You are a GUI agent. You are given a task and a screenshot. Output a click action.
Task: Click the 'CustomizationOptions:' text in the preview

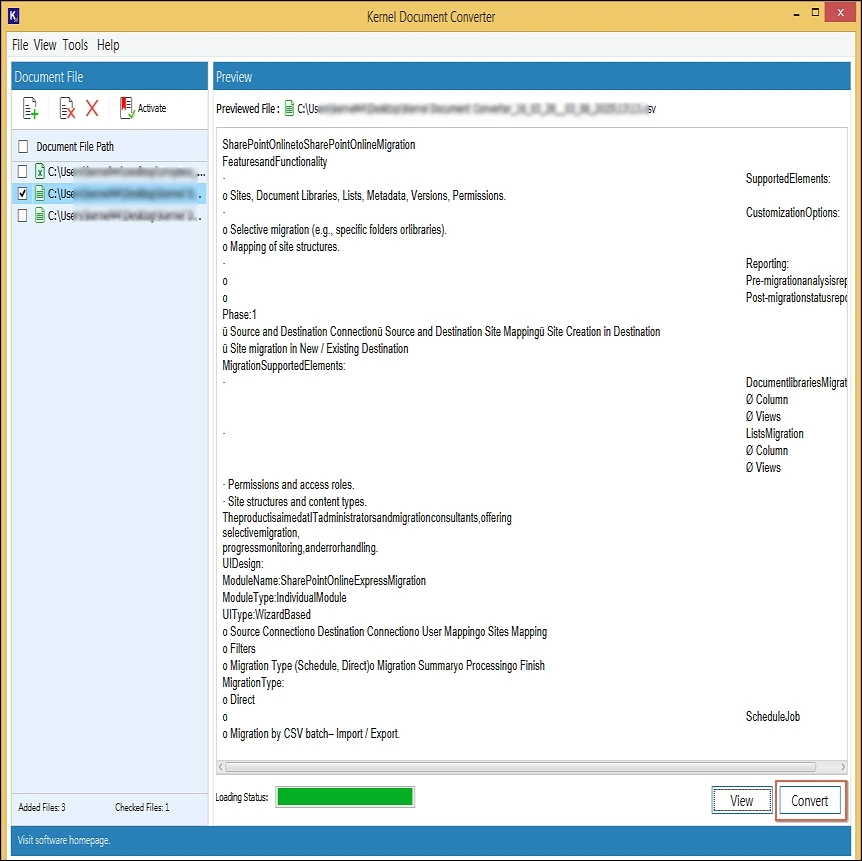(792, 213)
